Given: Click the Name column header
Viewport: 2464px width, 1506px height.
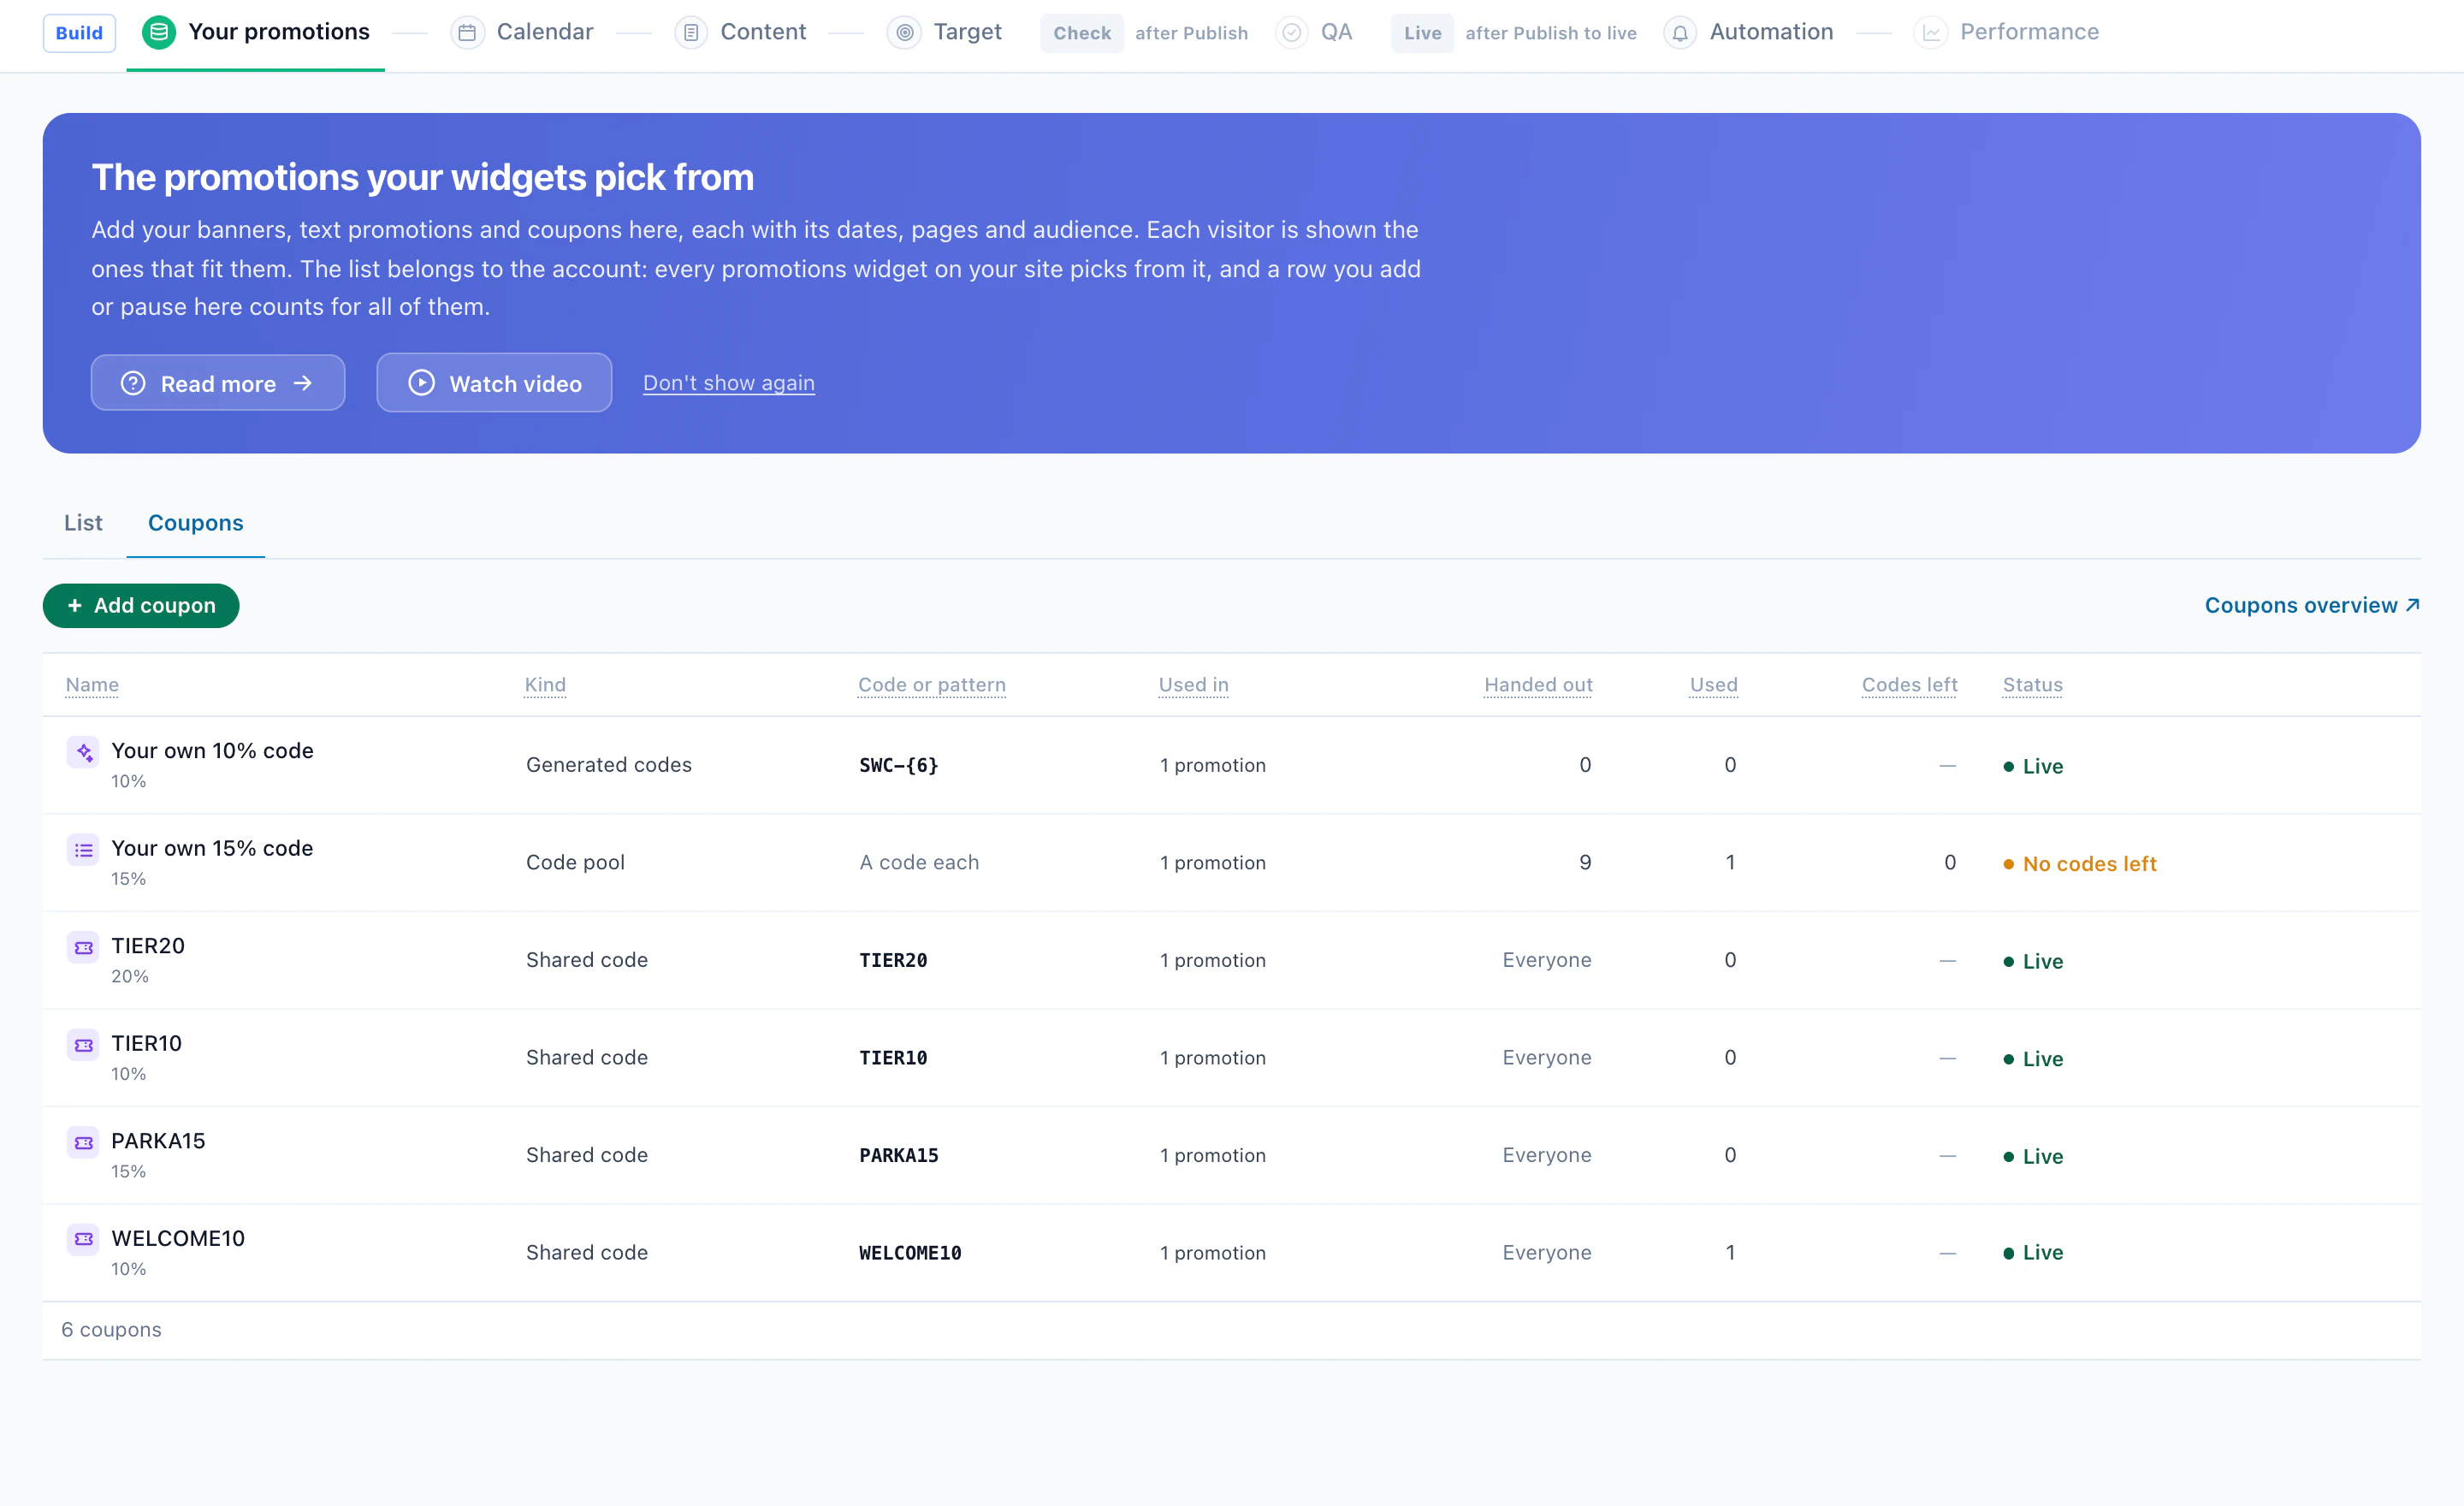Looking at the screenshot, I should pyautogui.click(x=92, y=685).
